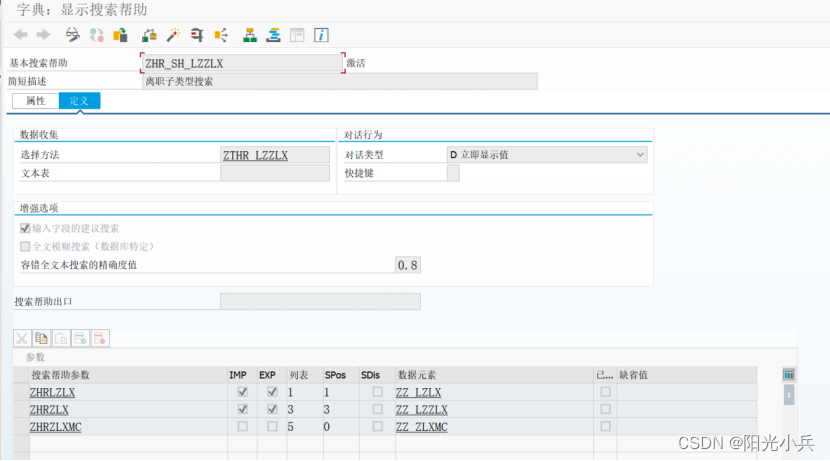Open the navigation stack window icon
The height and width of the screenshot is (461, 830).
(274, 35)
